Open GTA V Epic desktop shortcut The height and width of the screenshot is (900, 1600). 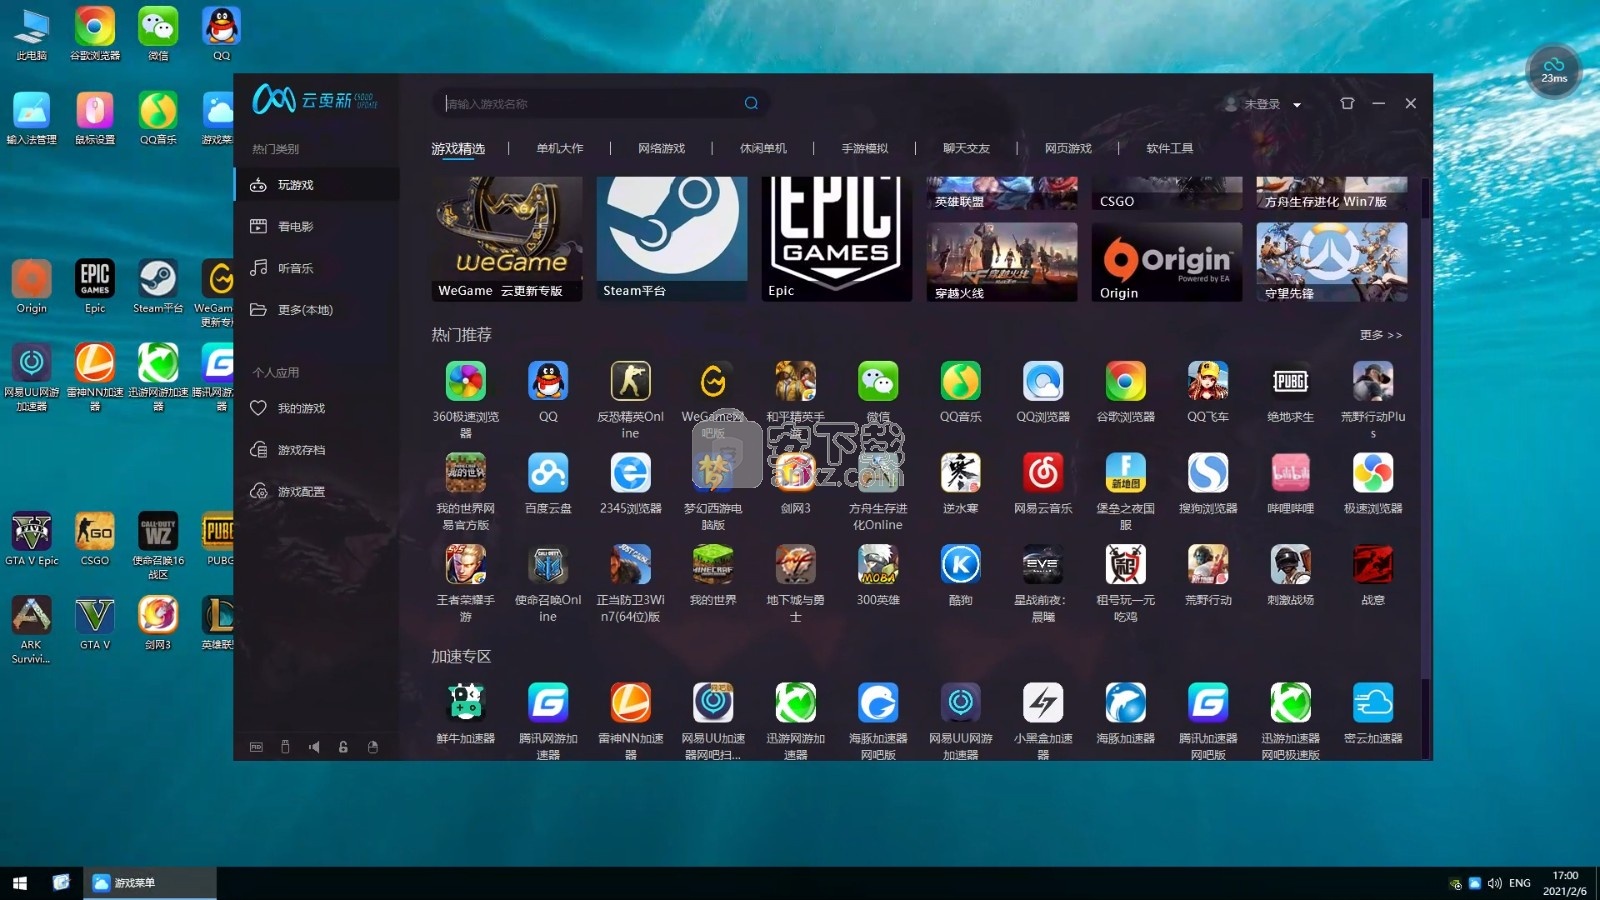coord(31,539)
